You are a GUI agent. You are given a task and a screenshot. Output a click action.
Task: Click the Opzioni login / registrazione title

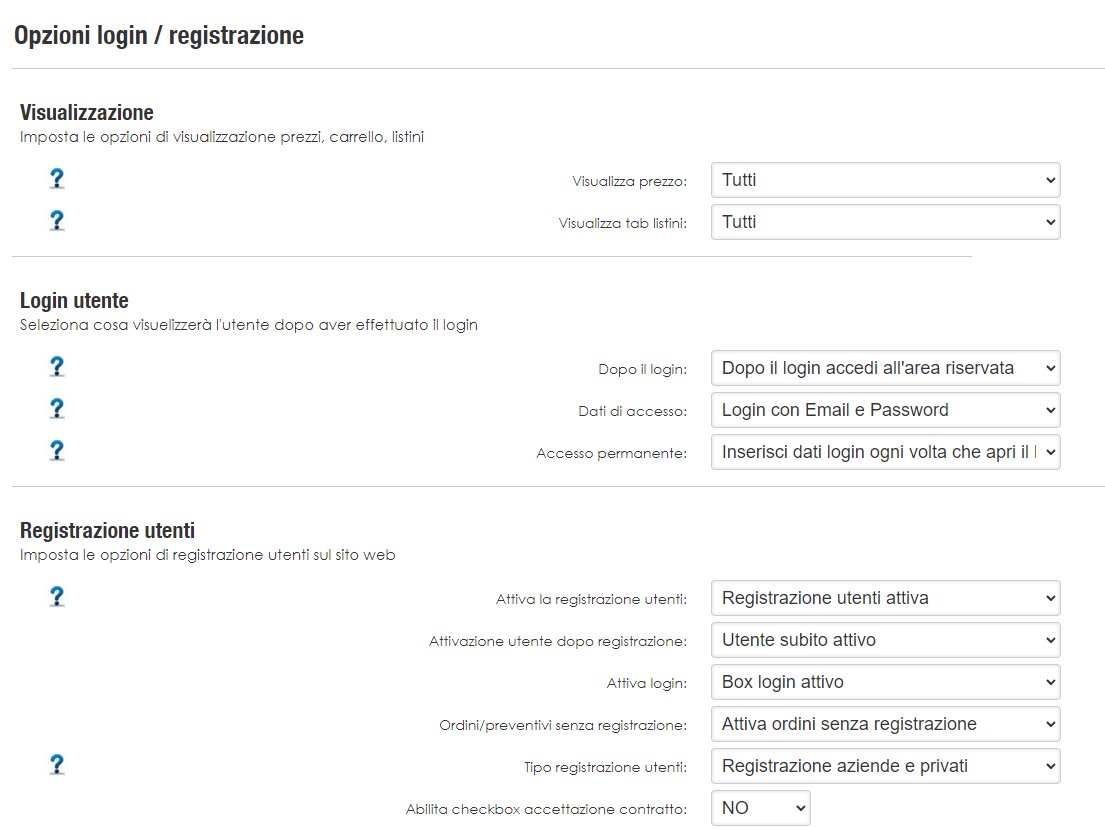tap(159, 35)
